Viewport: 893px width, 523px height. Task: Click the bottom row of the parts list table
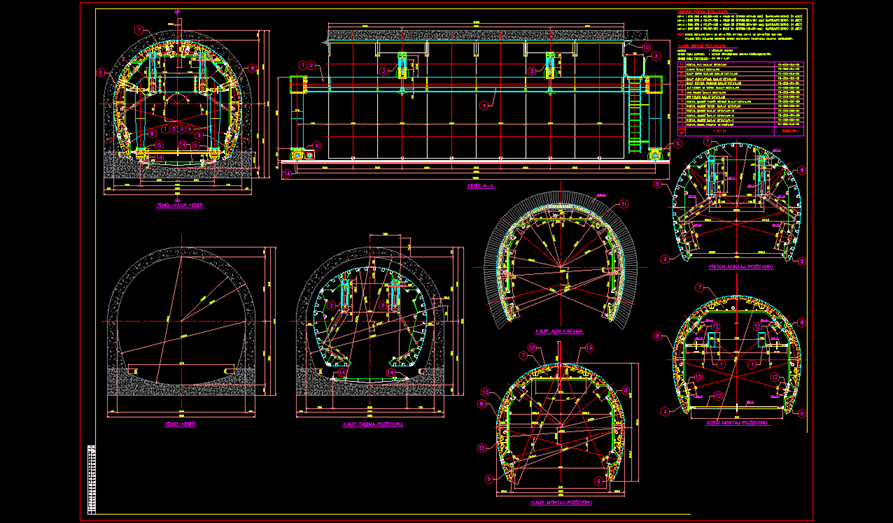(740, 130)
